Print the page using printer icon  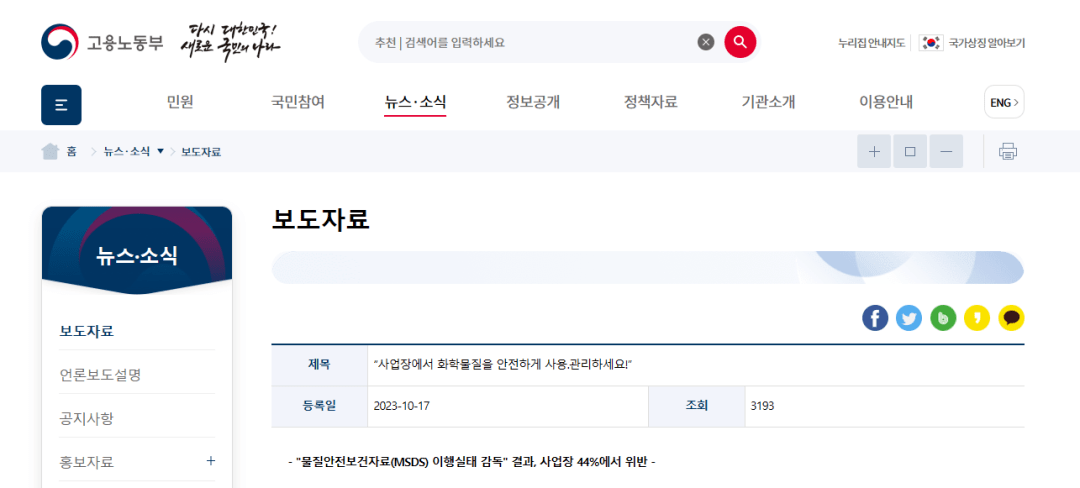pos(1008,151)
